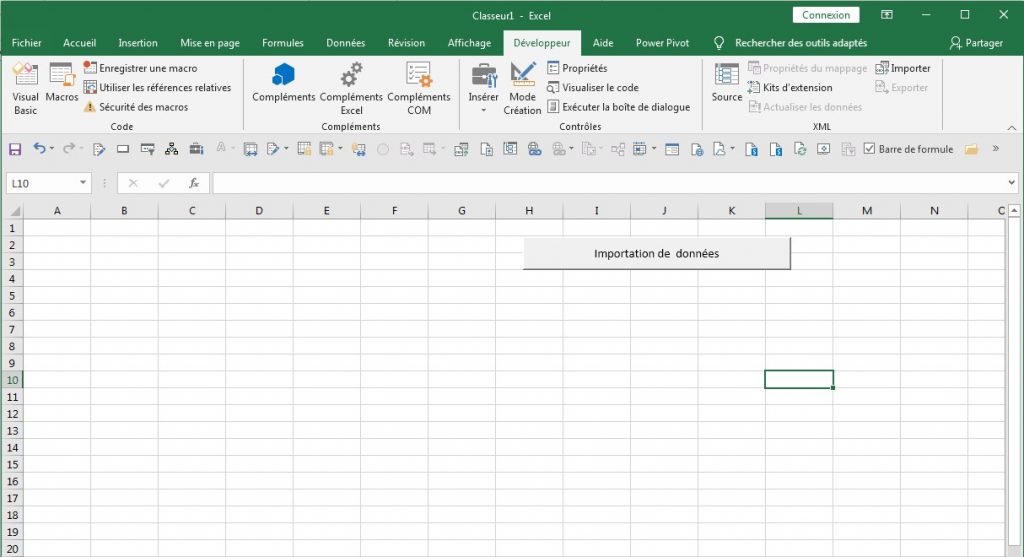Undo the last action
The width and height of the screenshot is (1024, 557).
[x=39, y=149]
